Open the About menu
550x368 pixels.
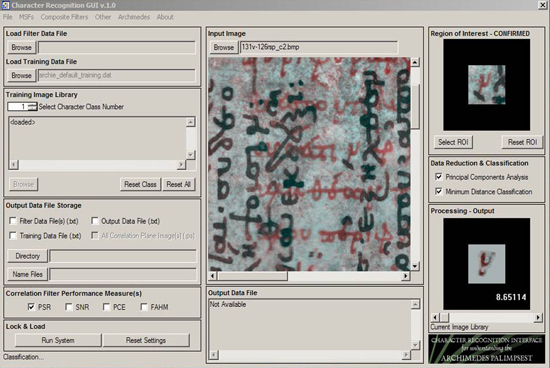coord(165,17)
